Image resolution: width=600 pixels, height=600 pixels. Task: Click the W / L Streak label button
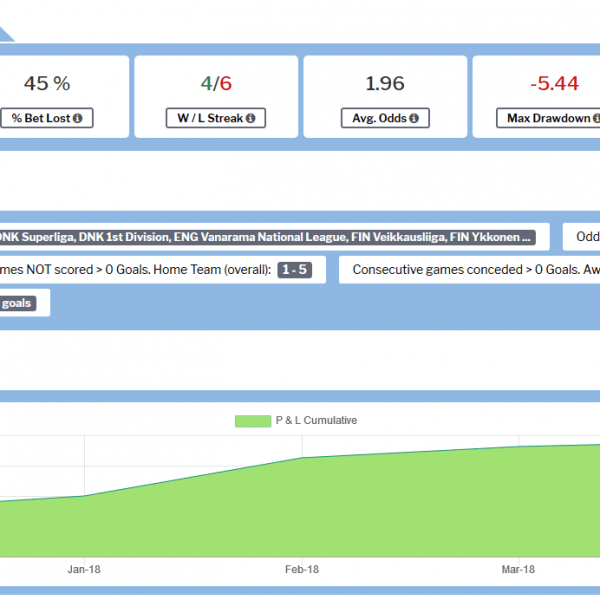pos(216,118)
